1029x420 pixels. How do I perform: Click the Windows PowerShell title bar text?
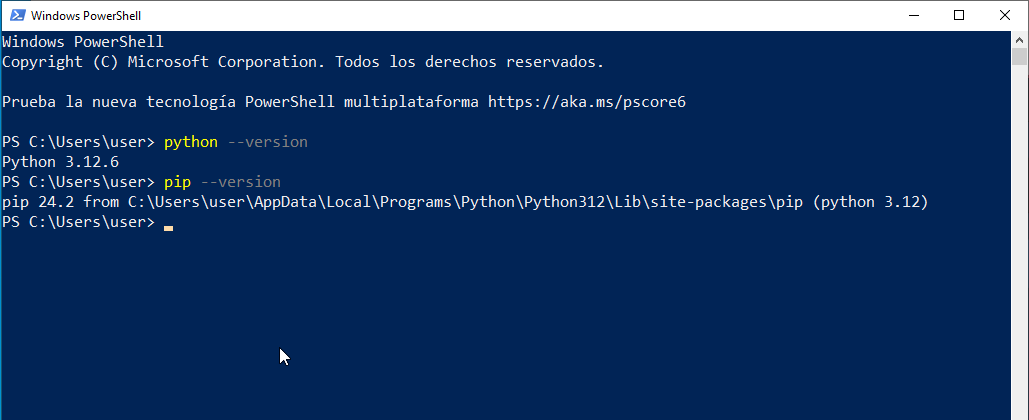(x=86, y=16)
